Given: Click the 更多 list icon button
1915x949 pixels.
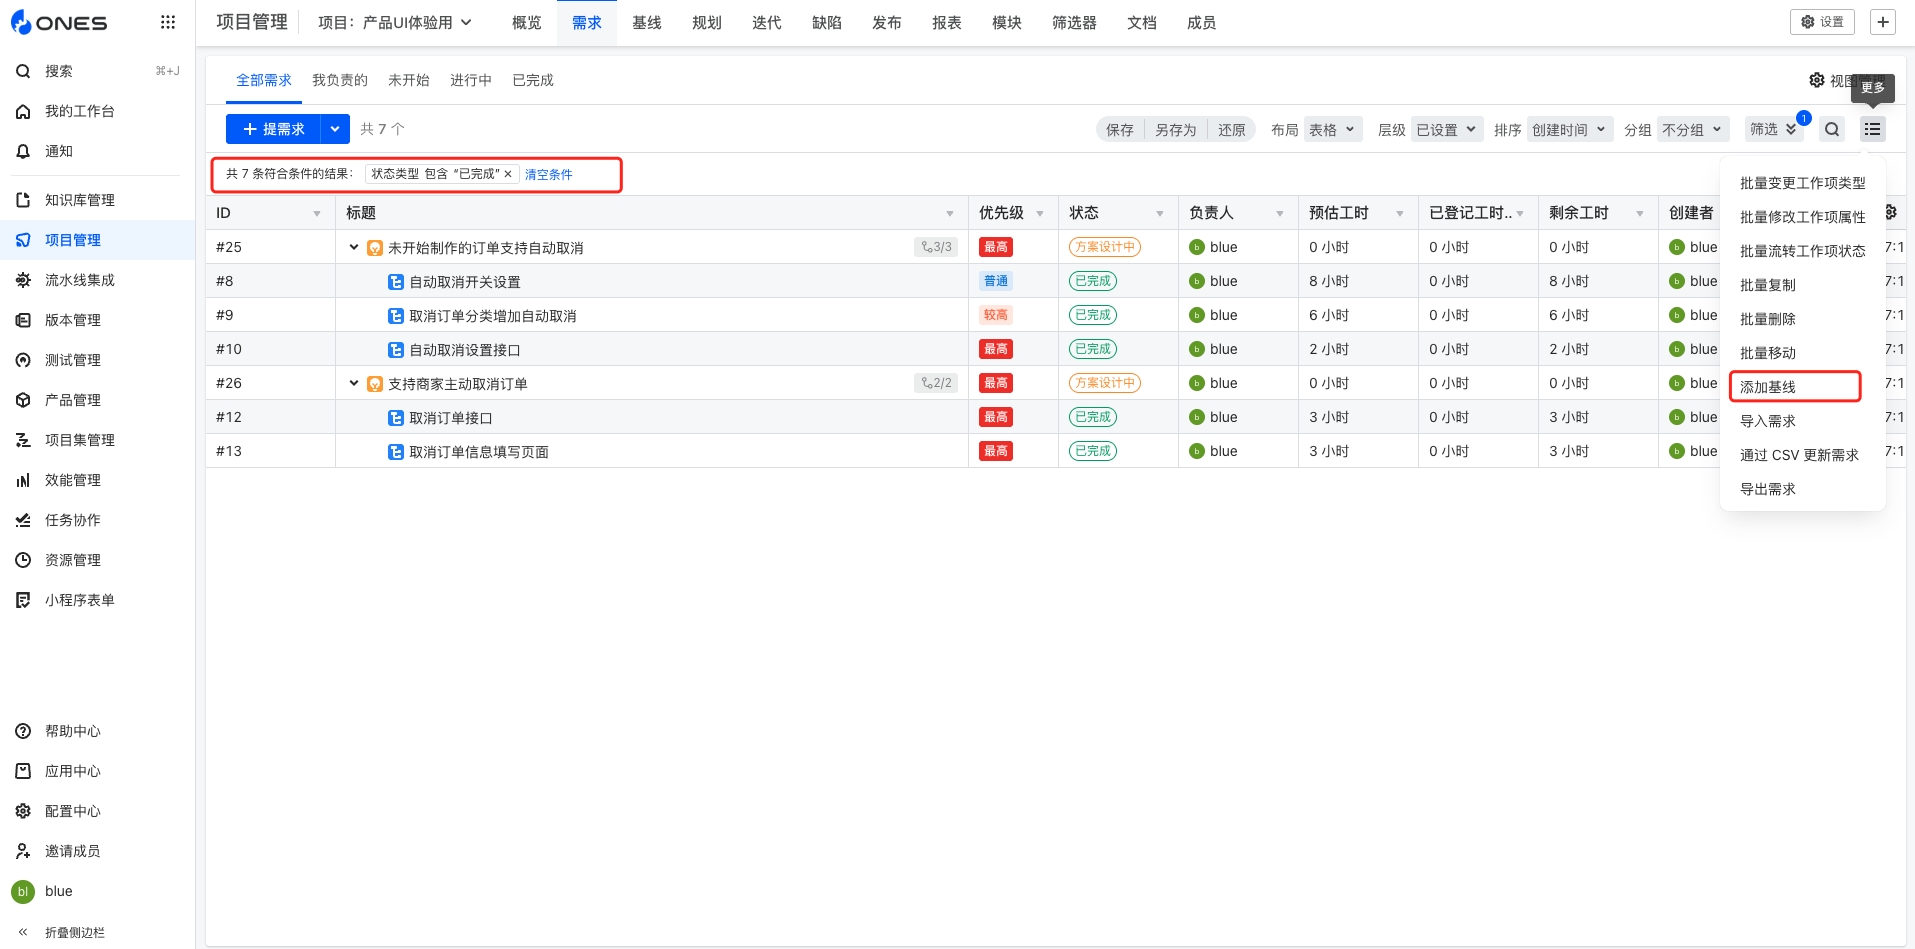Looking at the screenshot, I should (x=1873, y=129).
